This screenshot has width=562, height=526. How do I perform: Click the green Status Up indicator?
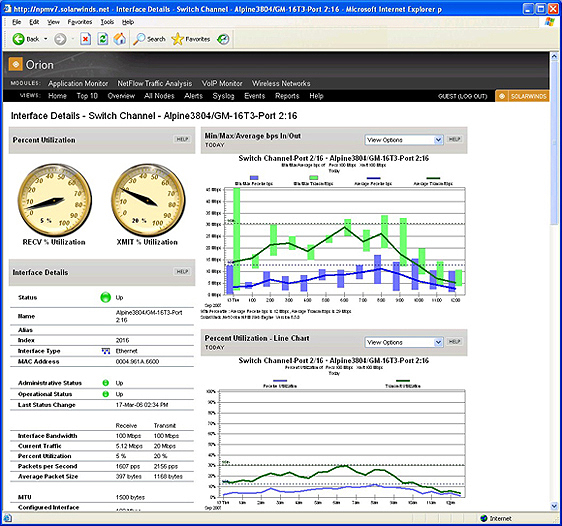coord(105,297)
